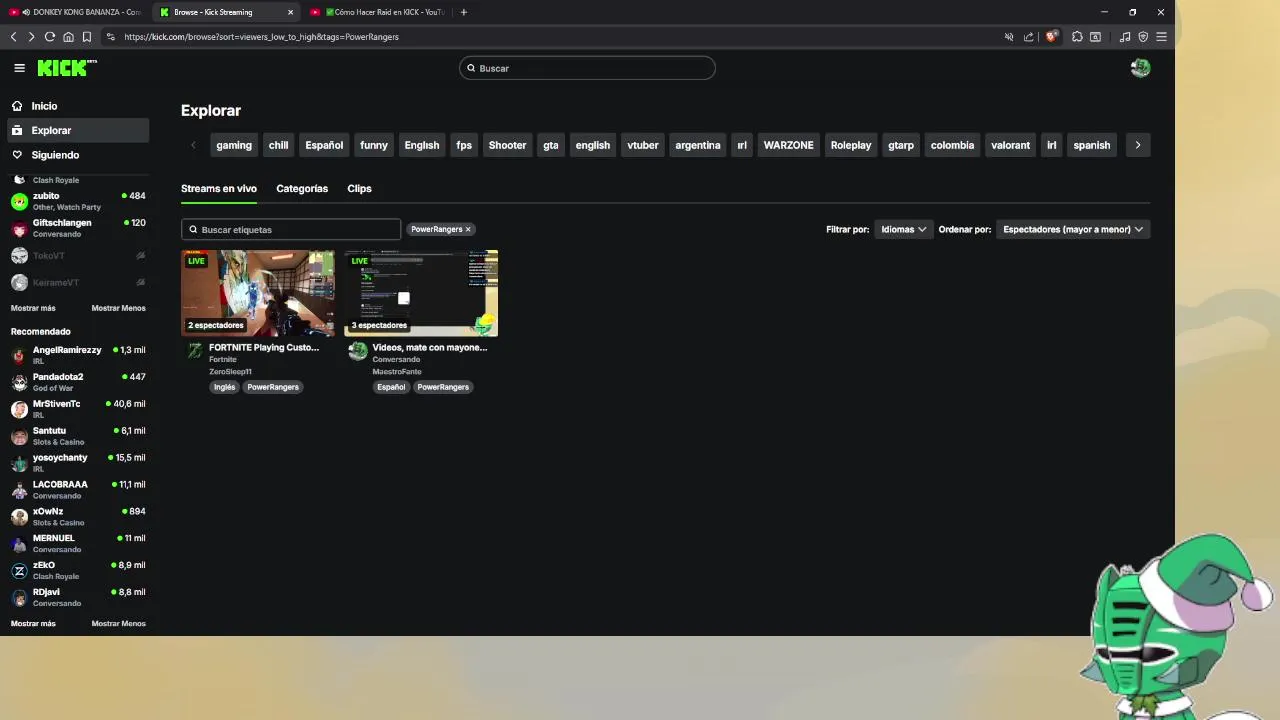Open the Giftschlangen channel in the sidebar
Viewport: 1280px width, 720px height.
tap(78, 228)
